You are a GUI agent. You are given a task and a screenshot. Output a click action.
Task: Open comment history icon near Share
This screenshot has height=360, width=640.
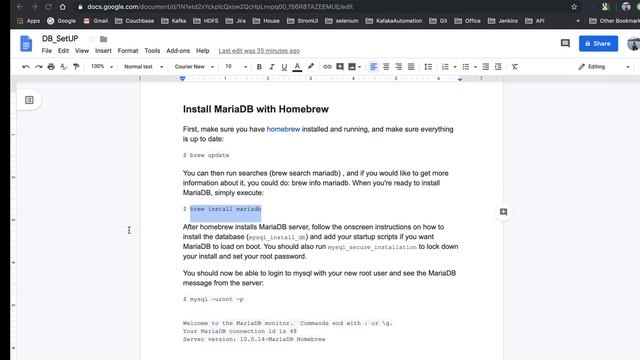565,43
